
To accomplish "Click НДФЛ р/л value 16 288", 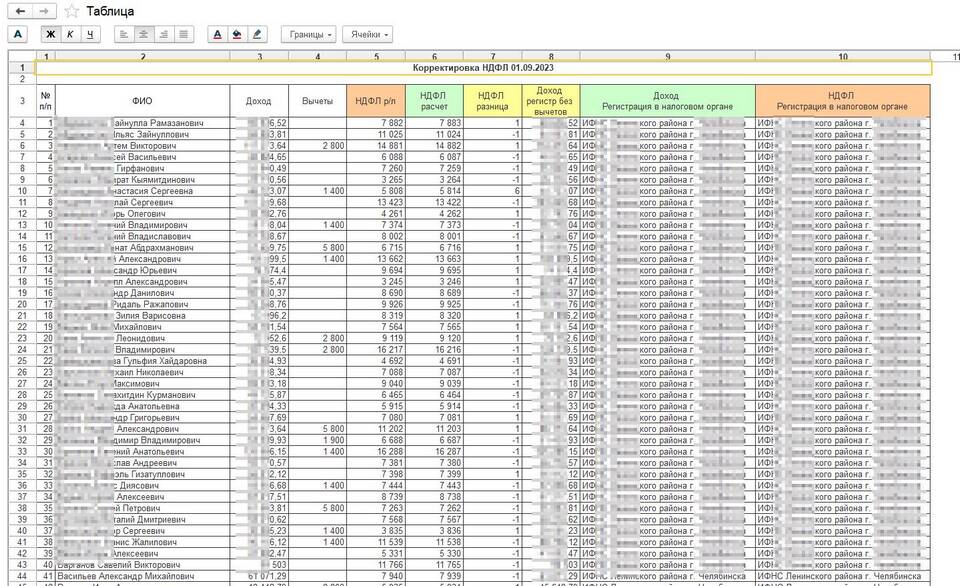I will coord(375,451).
